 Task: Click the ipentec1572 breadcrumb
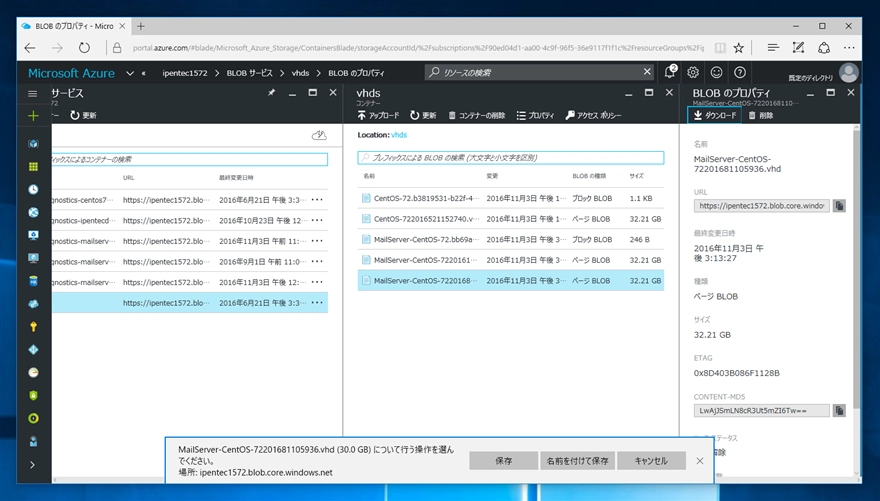(x=185, y=73)
